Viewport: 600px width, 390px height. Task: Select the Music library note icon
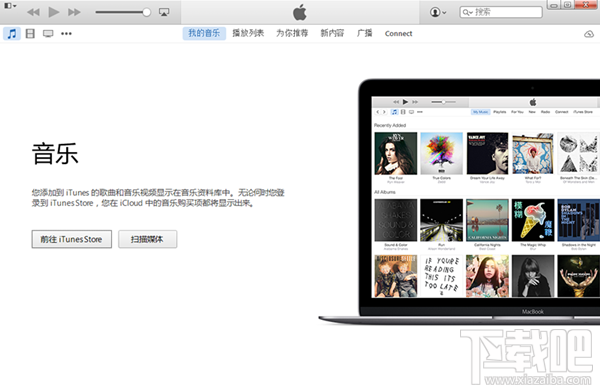(12, 34)
